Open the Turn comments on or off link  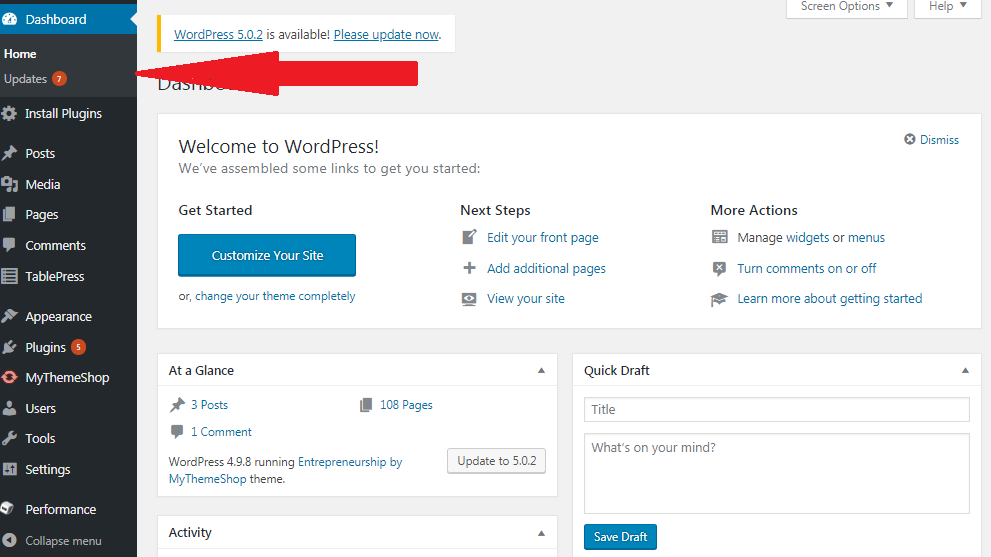pos(806,269)
